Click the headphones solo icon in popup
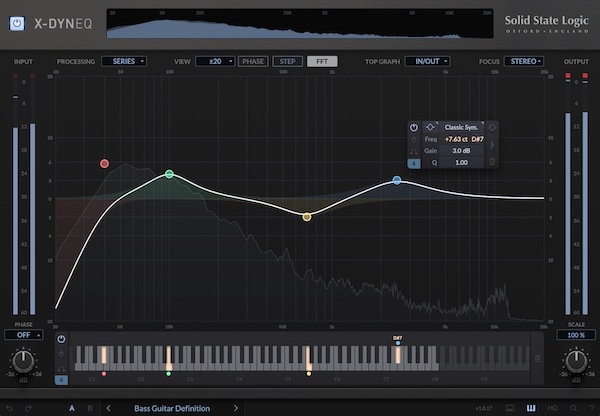 click(x=413, y=150)
